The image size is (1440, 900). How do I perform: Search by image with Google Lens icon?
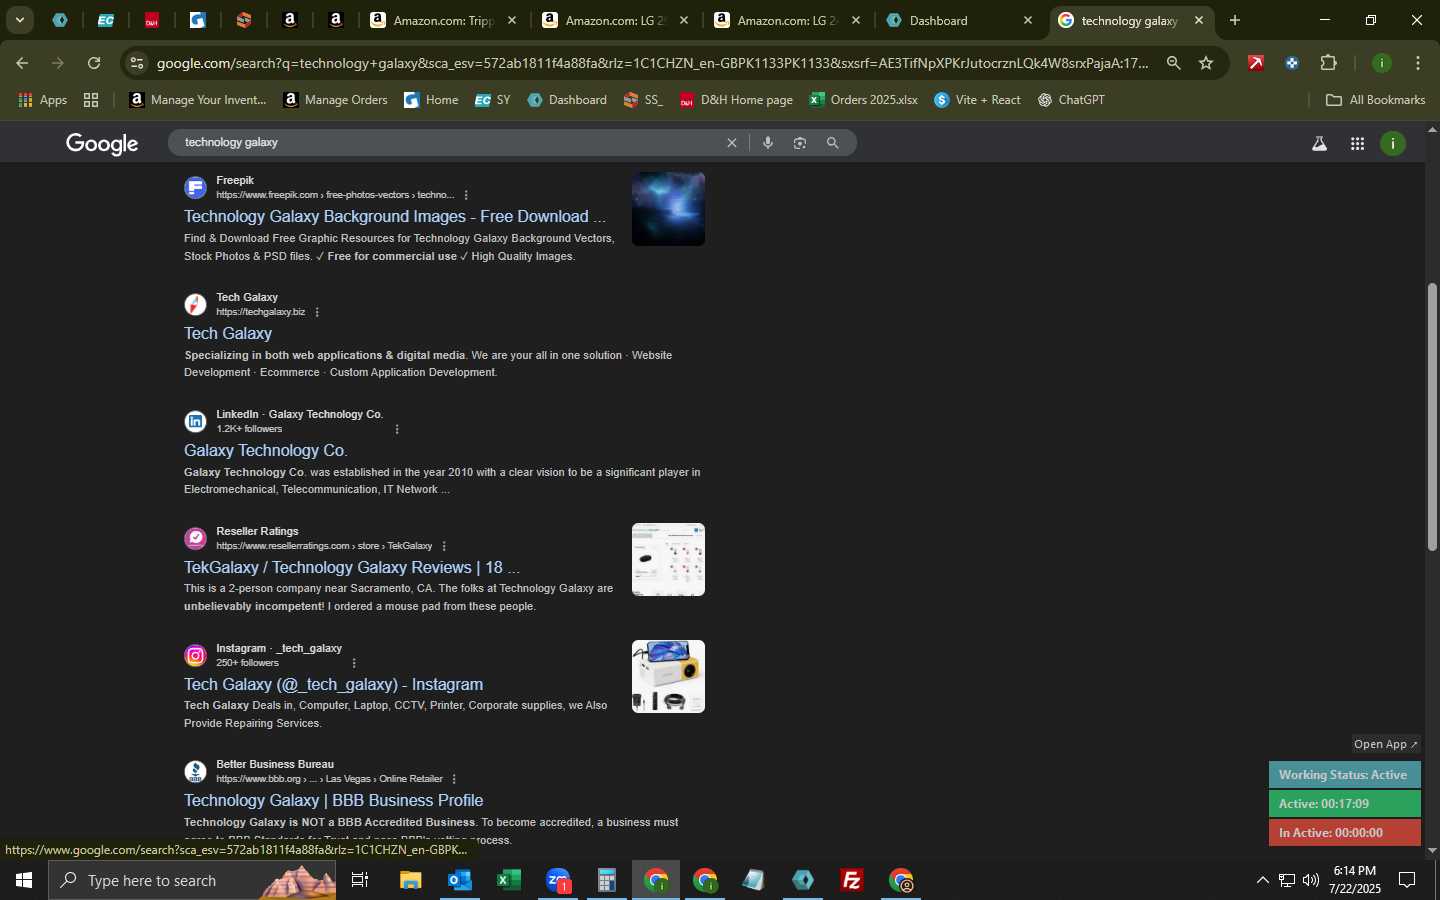(800, 143)
